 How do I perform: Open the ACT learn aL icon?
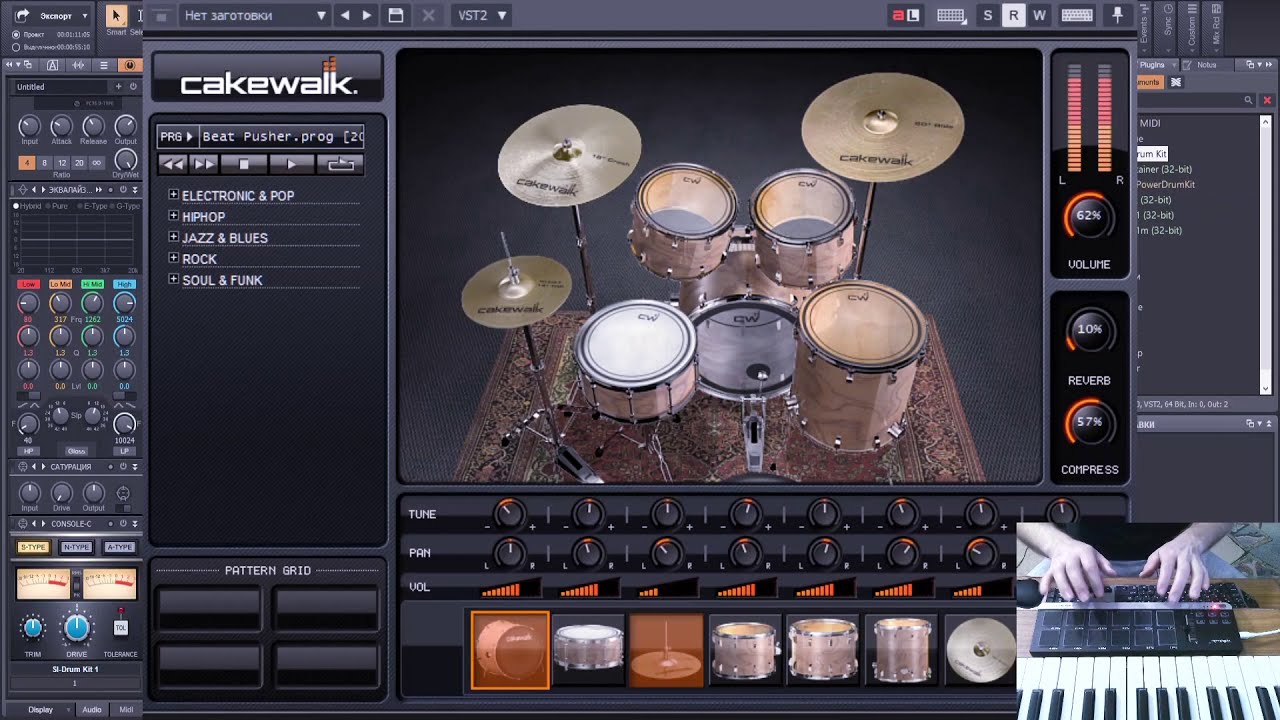click(906, 15)
